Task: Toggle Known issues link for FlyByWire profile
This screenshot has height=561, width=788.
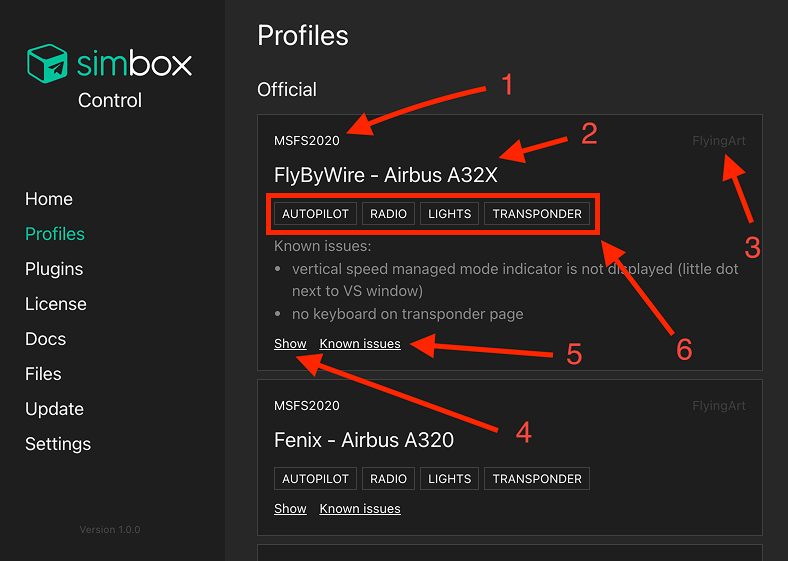Action: [360, 343]
